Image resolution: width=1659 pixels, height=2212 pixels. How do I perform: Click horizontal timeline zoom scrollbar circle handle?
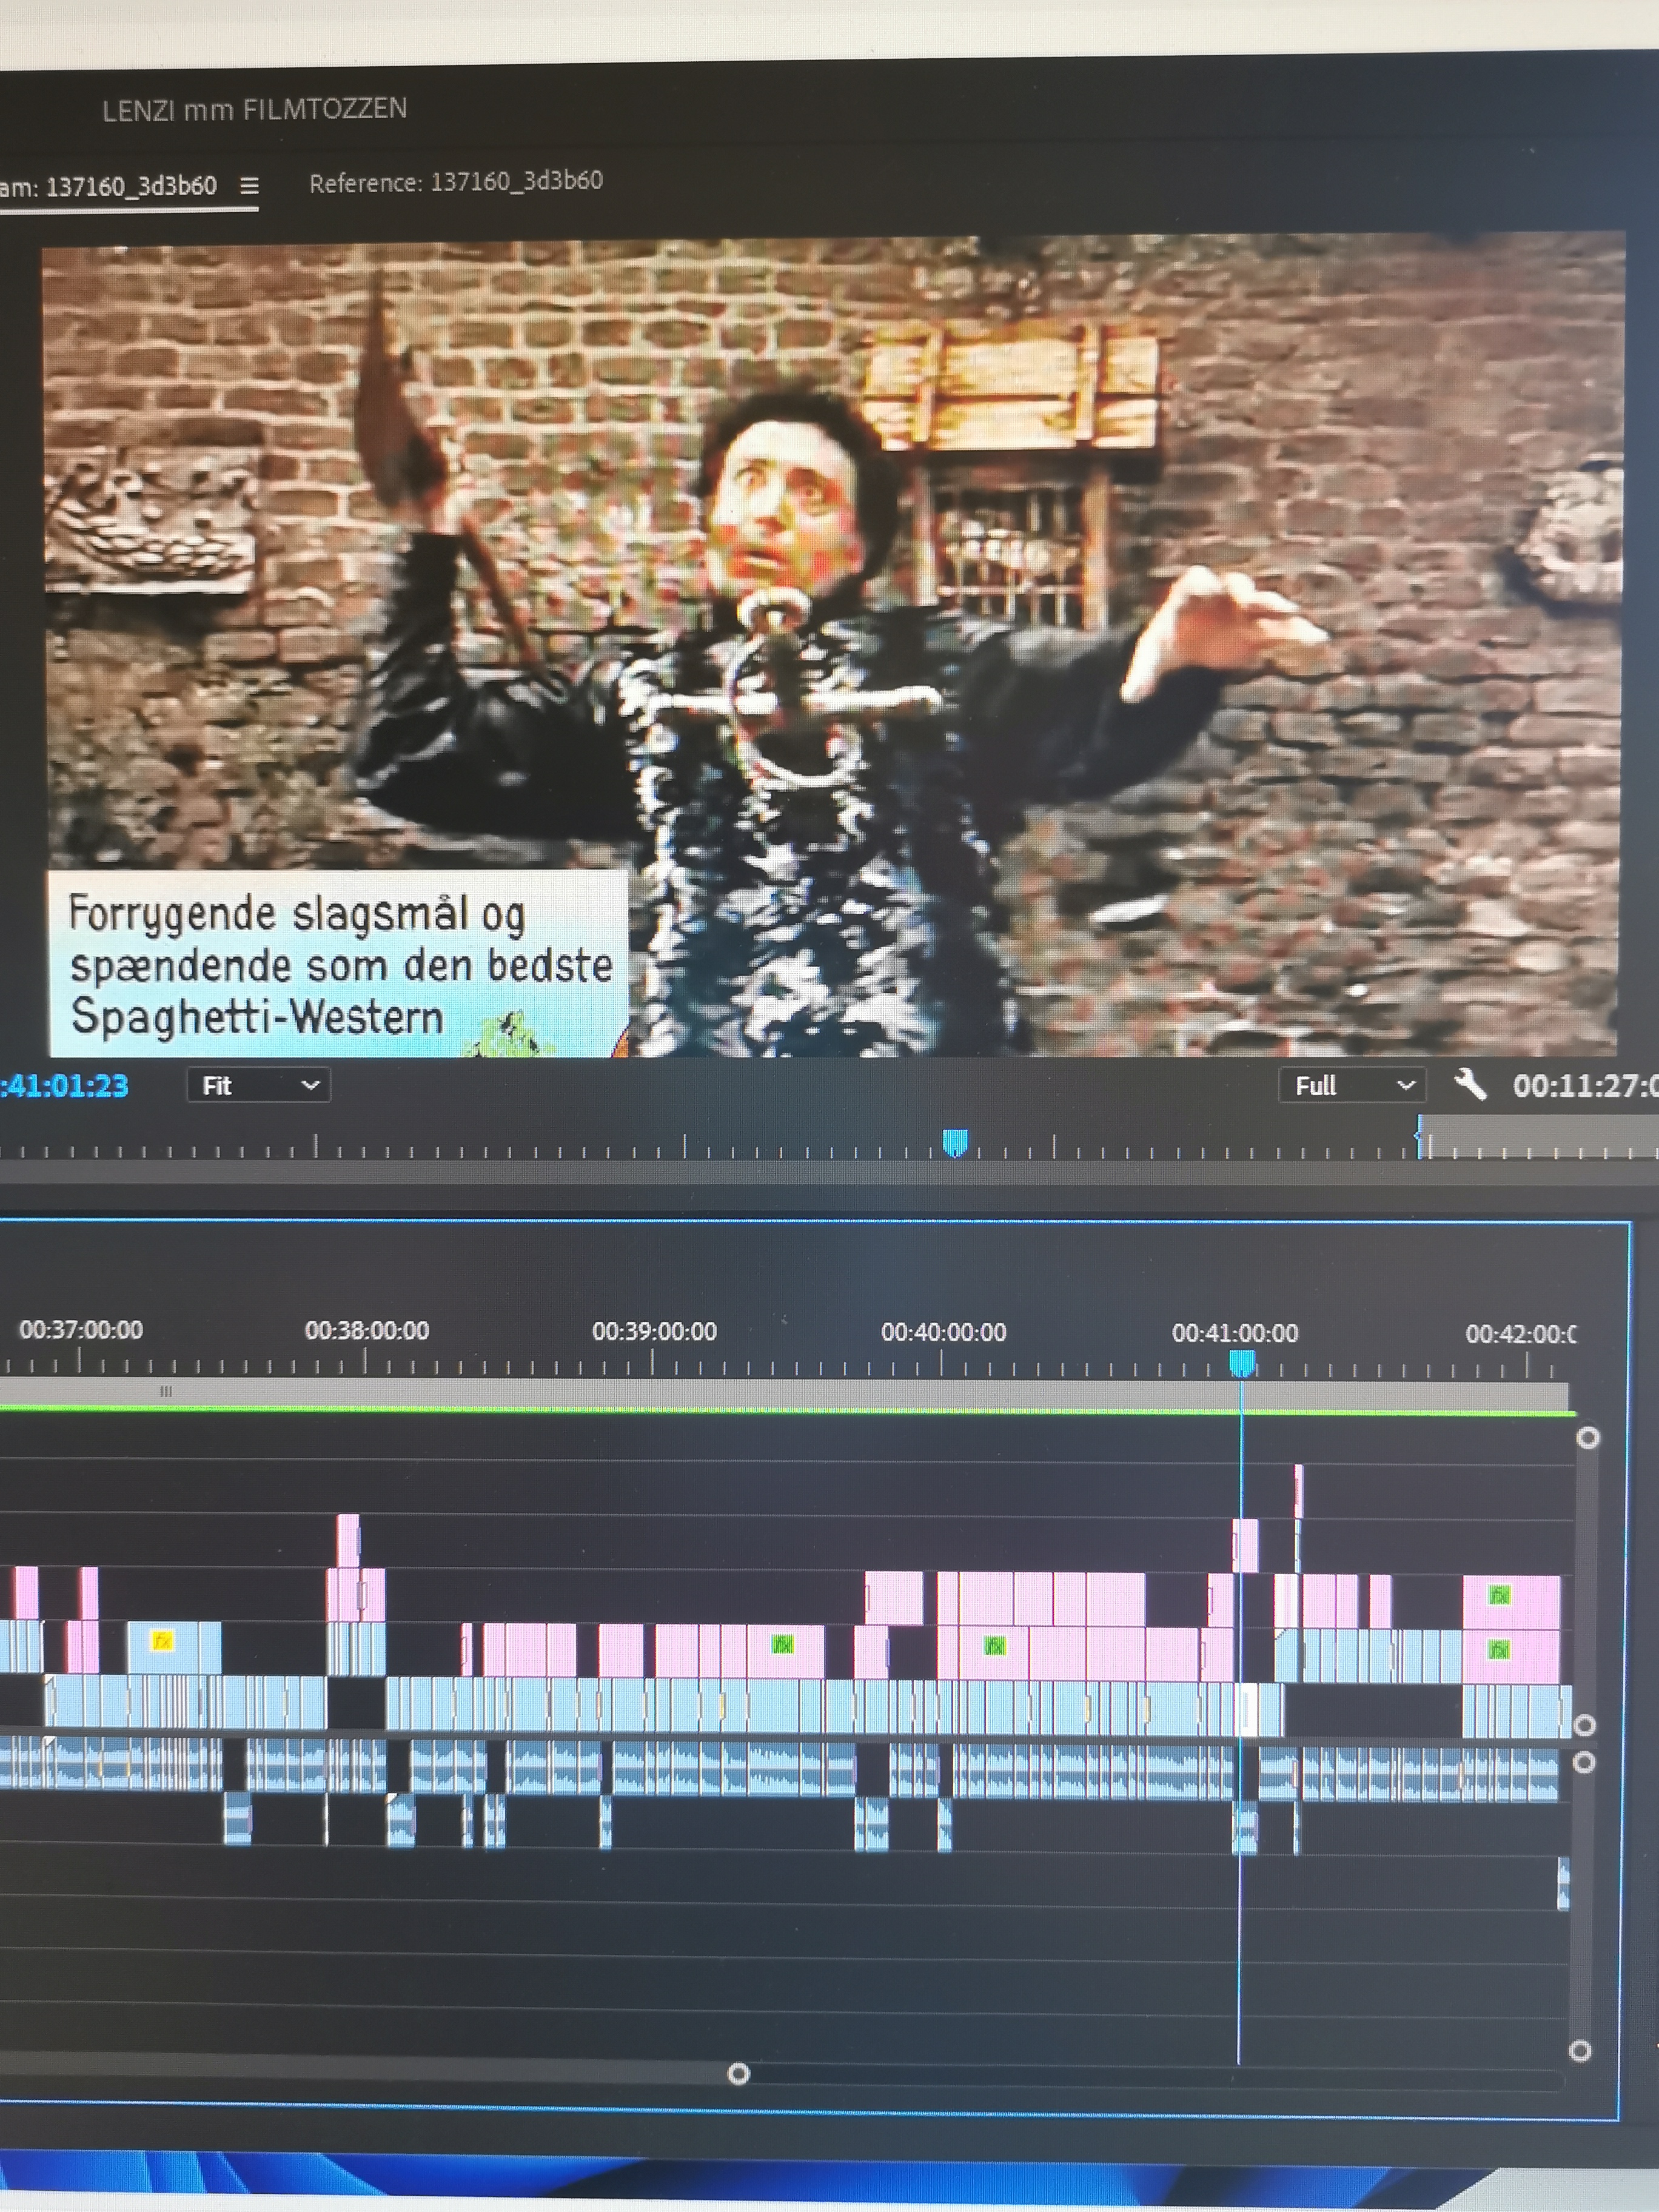point(738,2073)
